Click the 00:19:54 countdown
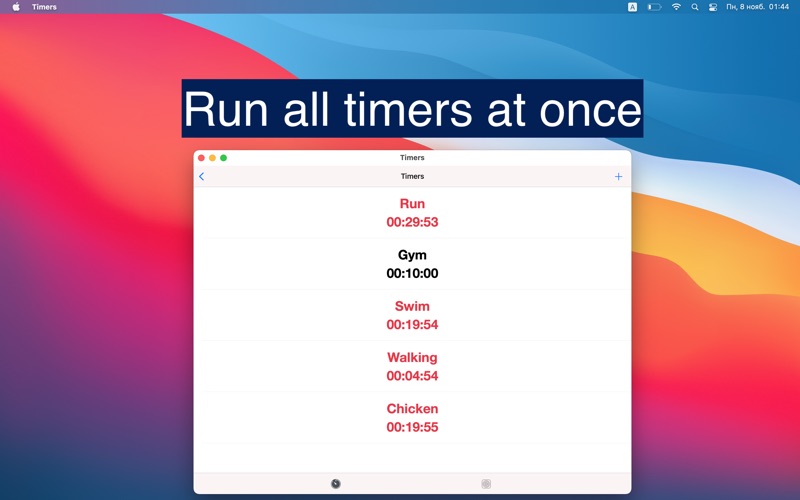 pyautogui.click(x=412, y=324)
